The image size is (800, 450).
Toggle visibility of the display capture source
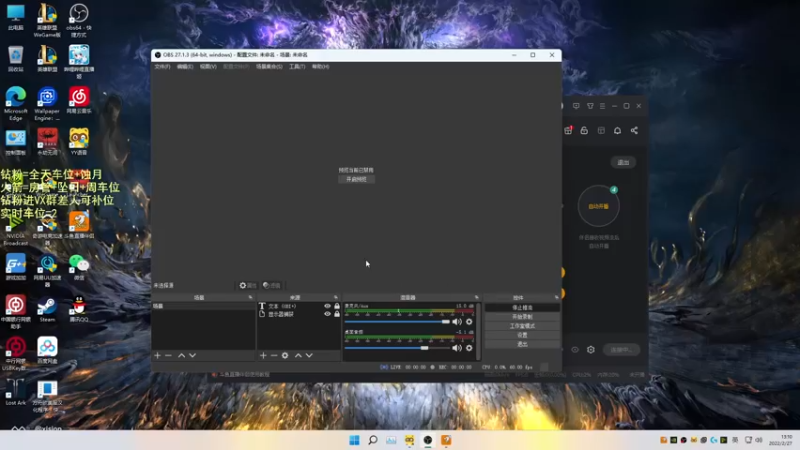[328, 314]
